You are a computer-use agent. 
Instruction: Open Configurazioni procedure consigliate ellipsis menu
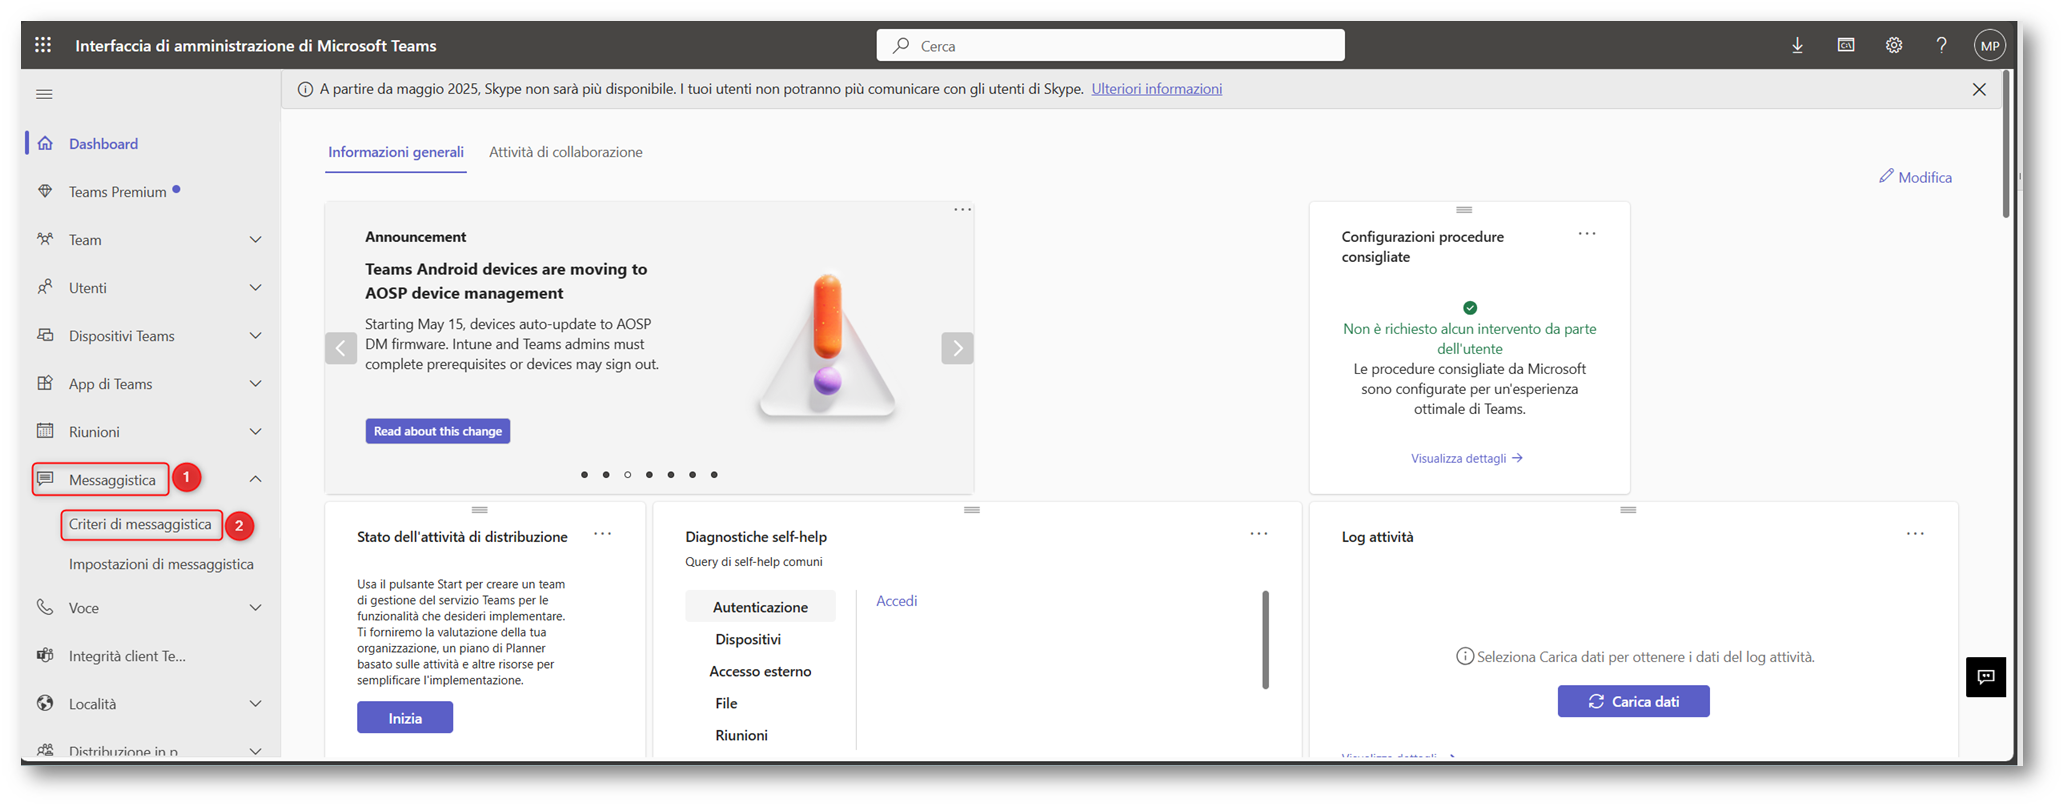[x=1587, y=234]
